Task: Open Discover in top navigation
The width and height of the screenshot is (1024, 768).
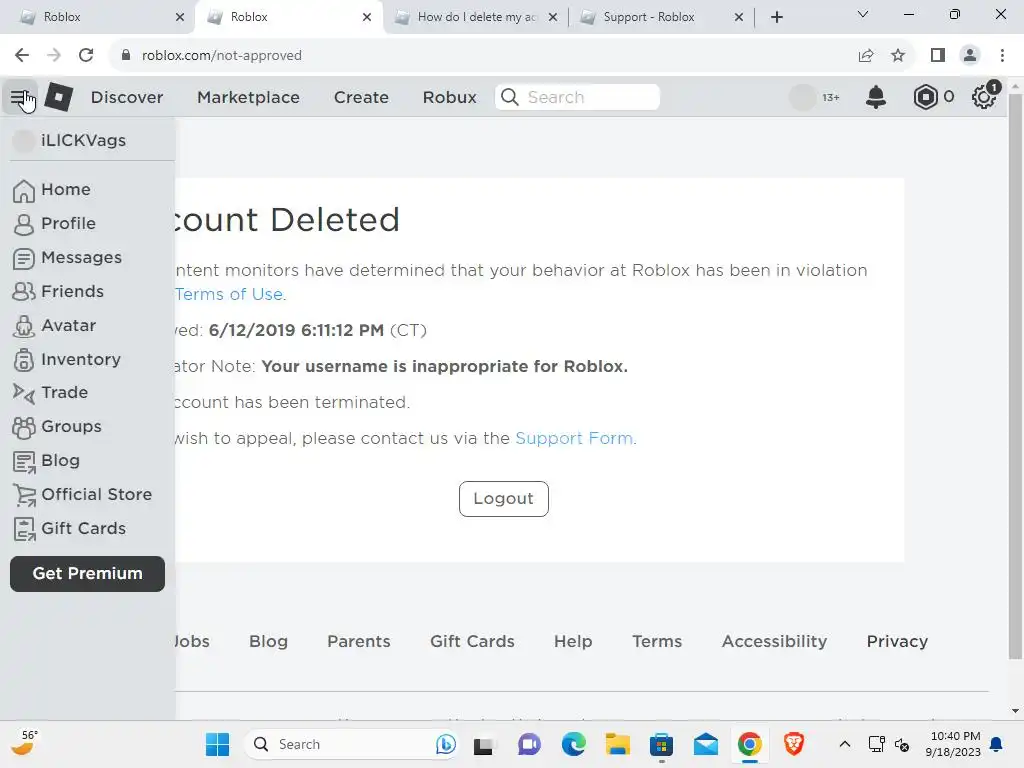Action: 127,97
